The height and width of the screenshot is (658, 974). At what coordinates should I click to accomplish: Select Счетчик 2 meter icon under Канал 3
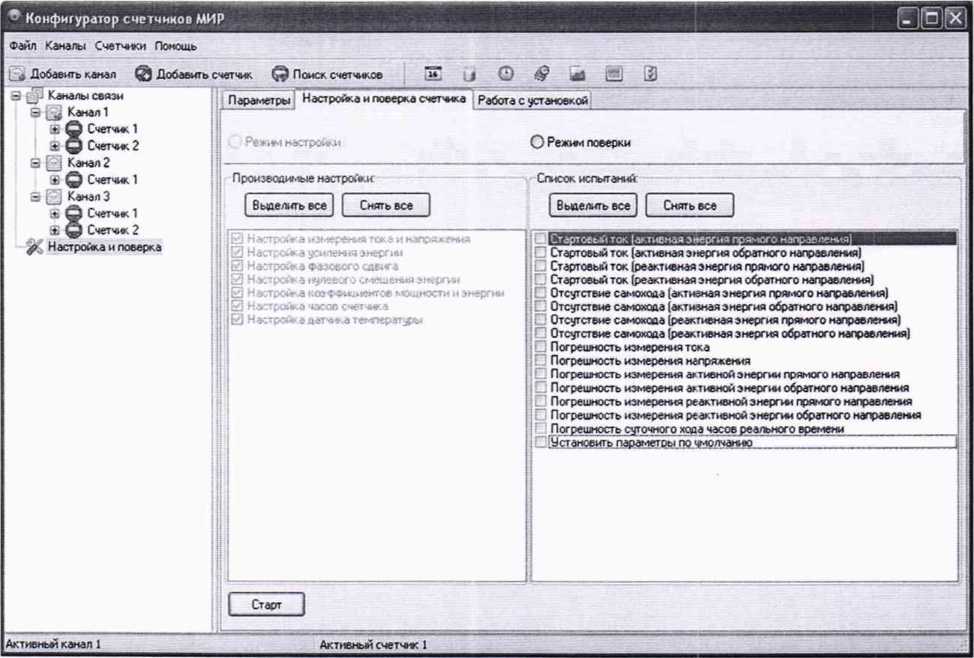point(74,230)
